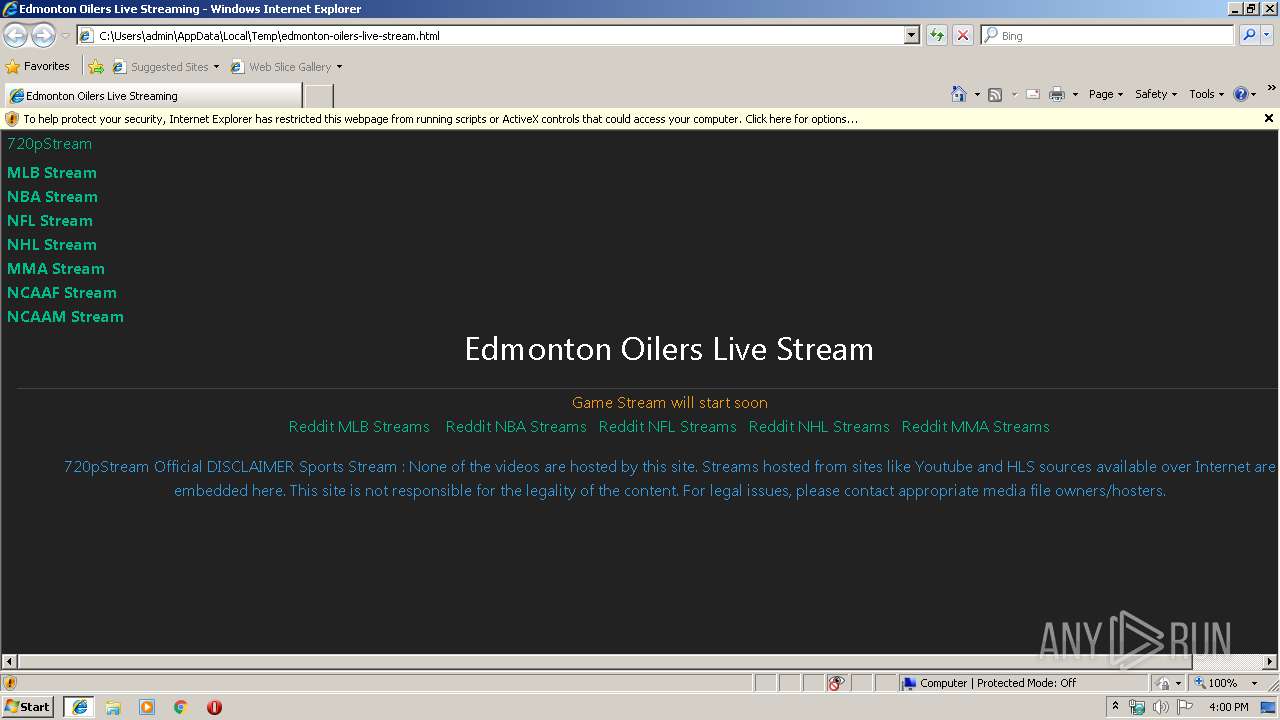Click the Refresh page icon
This screenshot has height=720, width=1280.
pos(937,36)
